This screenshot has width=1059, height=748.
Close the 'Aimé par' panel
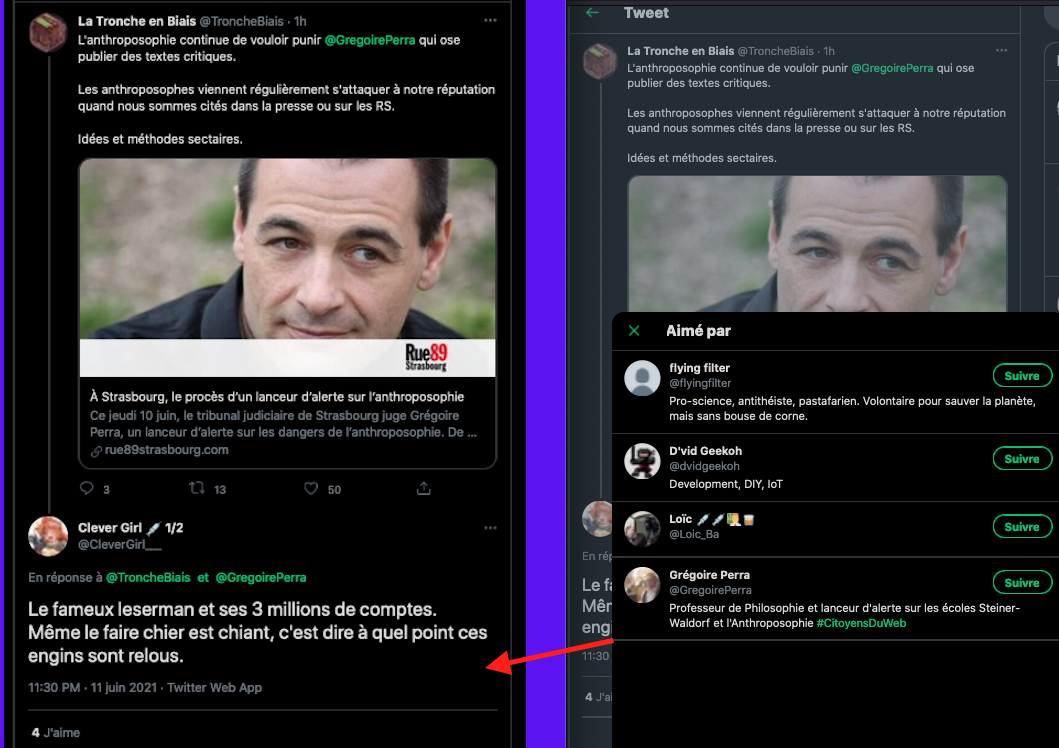[633, 331]
